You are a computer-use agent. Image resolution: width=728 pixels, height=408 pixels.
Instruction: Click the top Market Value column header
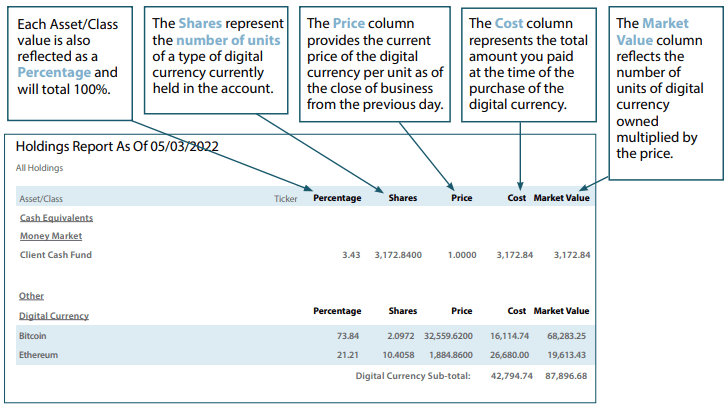(x=562, y=198)
